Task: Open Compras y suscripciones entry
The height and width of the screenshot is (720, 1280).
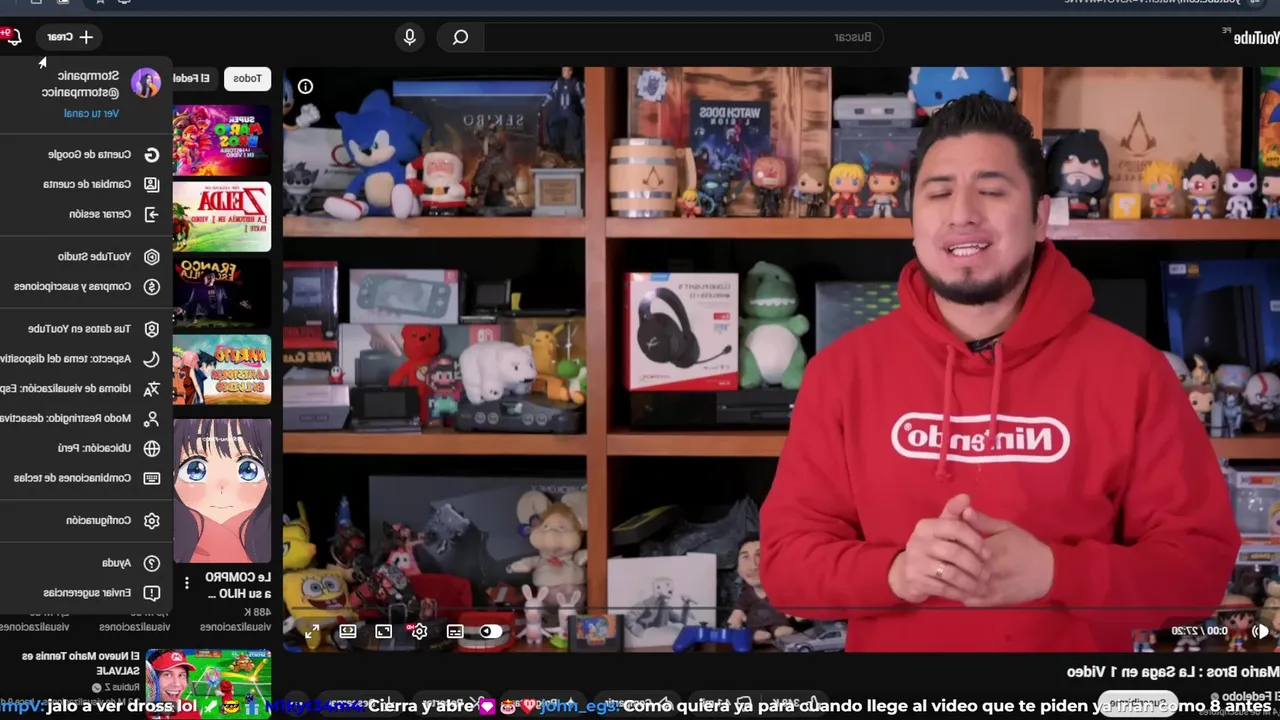Action: click(85, 286)
